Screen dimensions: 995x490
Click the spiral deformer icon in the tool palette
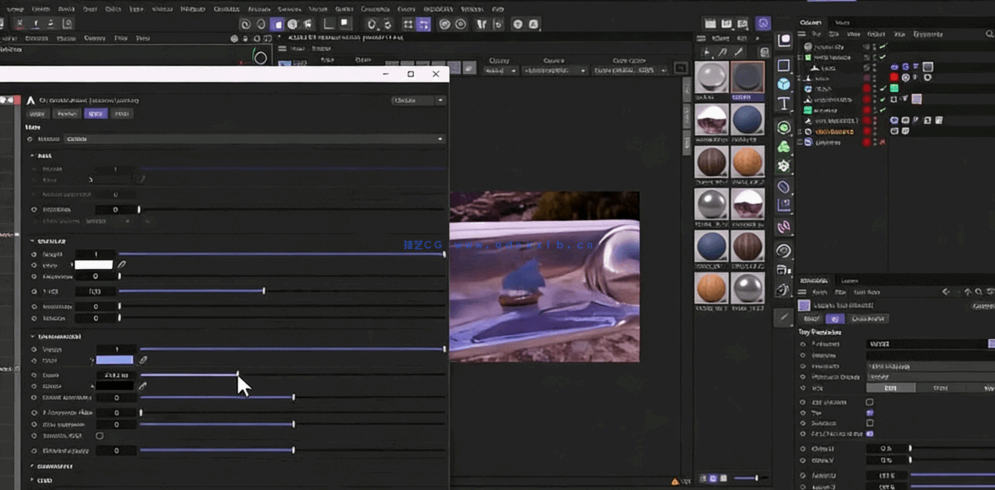pos(784,250)
